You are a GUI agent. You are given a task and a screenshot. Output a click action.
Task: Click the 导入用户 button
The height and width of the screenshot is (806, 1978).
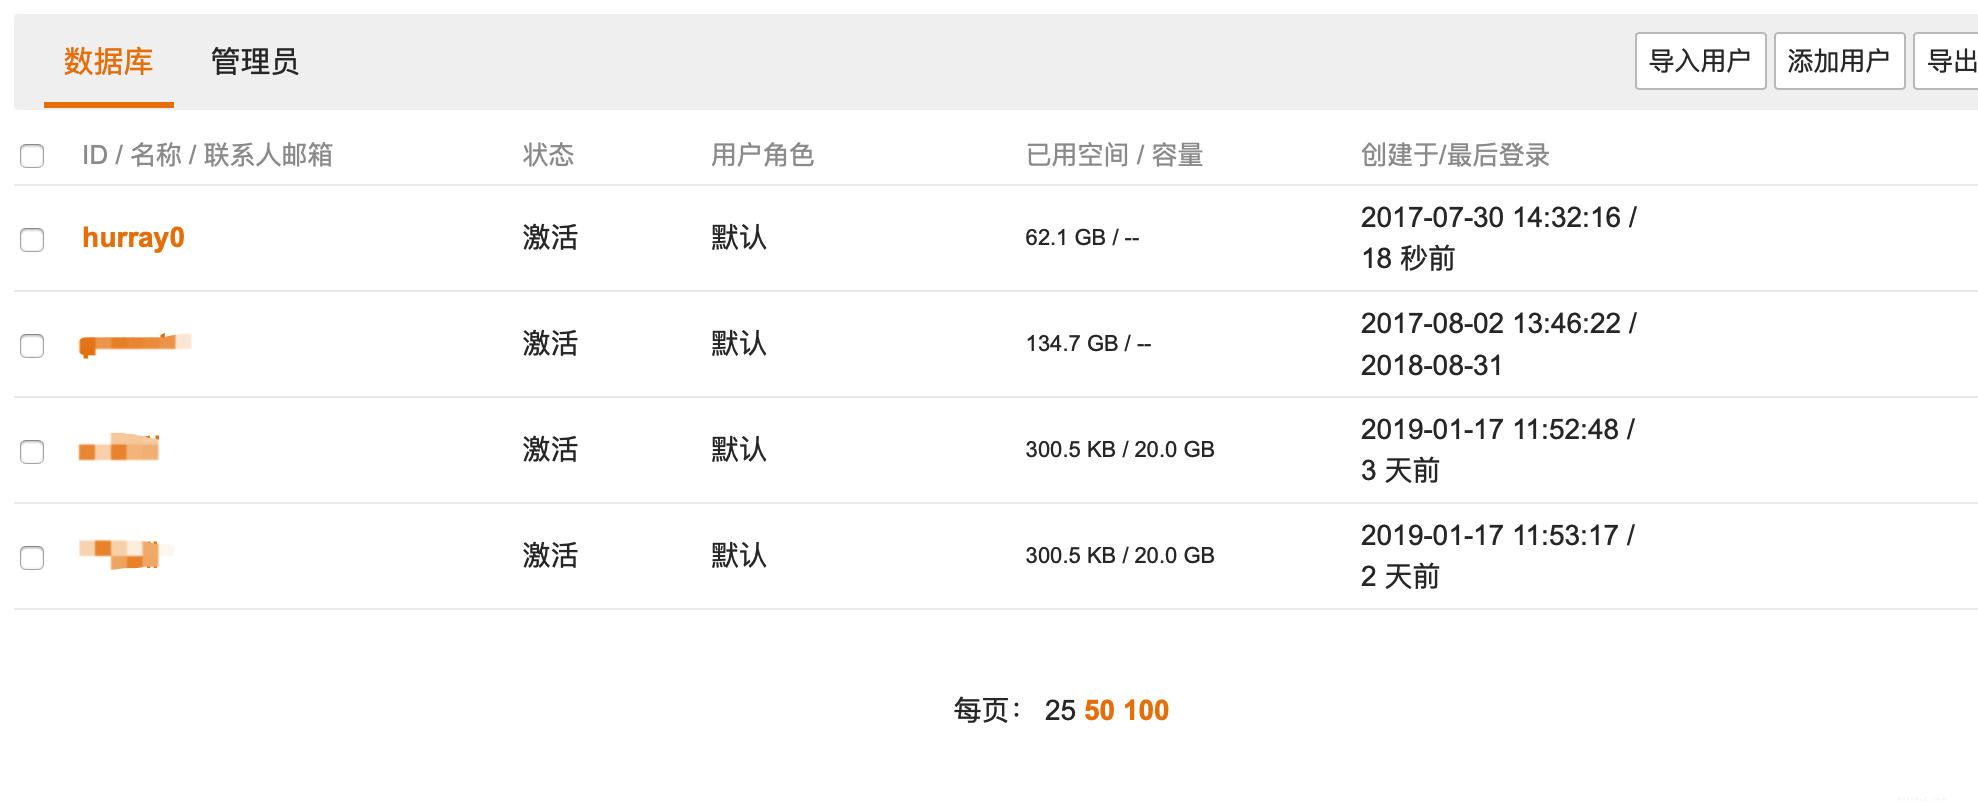pyautogui.click(x=1700, y=61)
